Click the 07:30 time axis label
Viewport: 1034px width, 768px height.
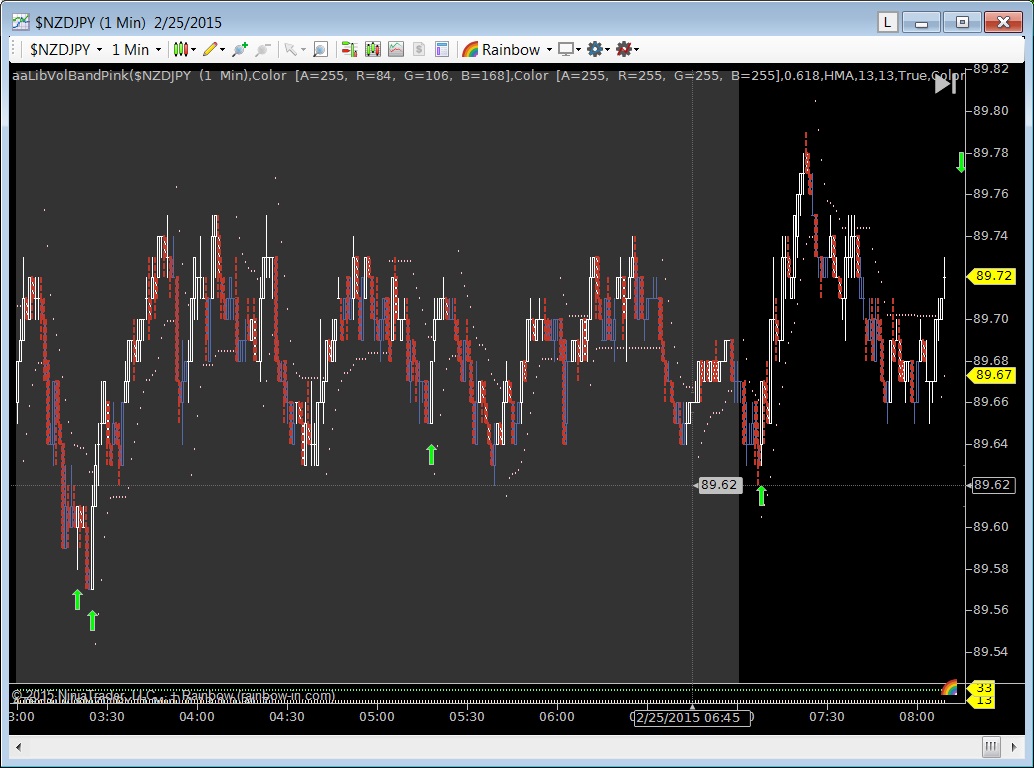826,717
